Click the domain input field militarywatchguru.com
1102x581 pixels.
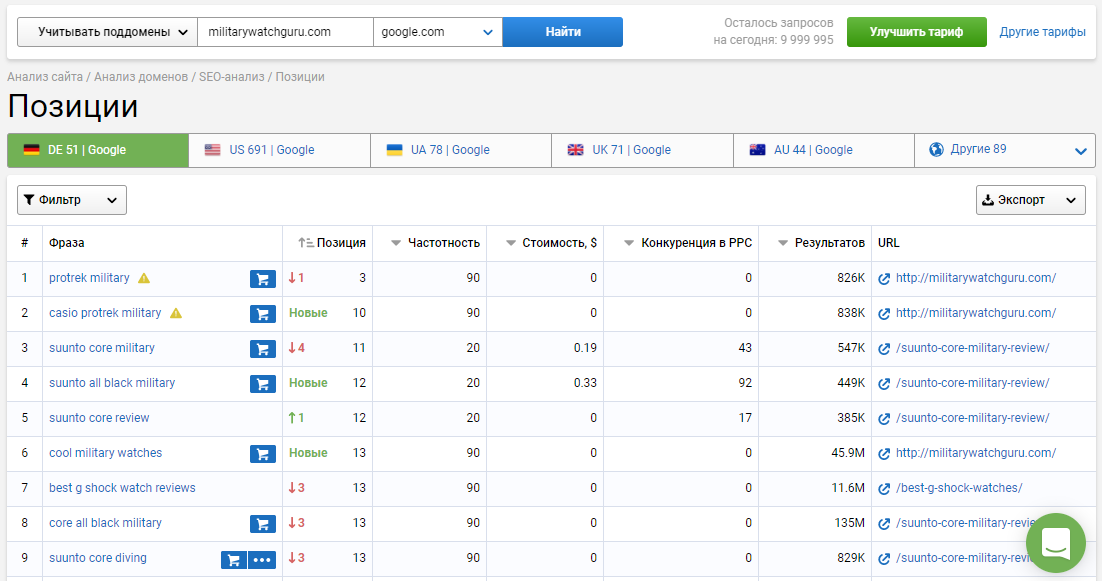click(x=285, y=32)
